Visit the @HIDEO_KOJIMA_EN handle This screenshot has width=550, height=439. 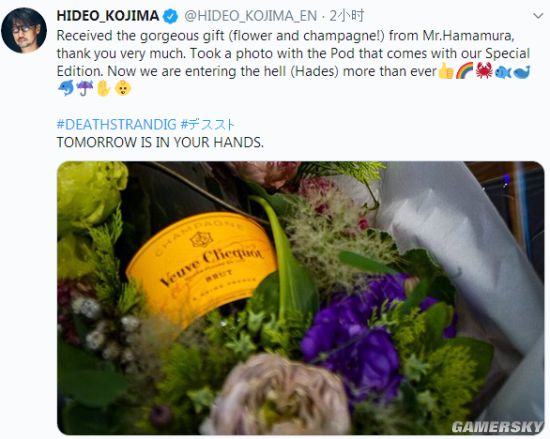(251, 16)
